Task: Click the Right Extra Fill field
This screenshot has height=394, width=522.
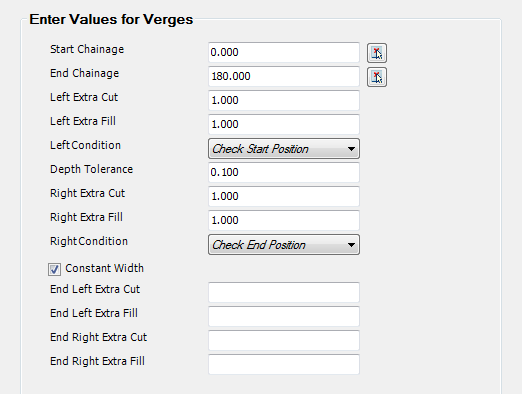Action: 284,220
